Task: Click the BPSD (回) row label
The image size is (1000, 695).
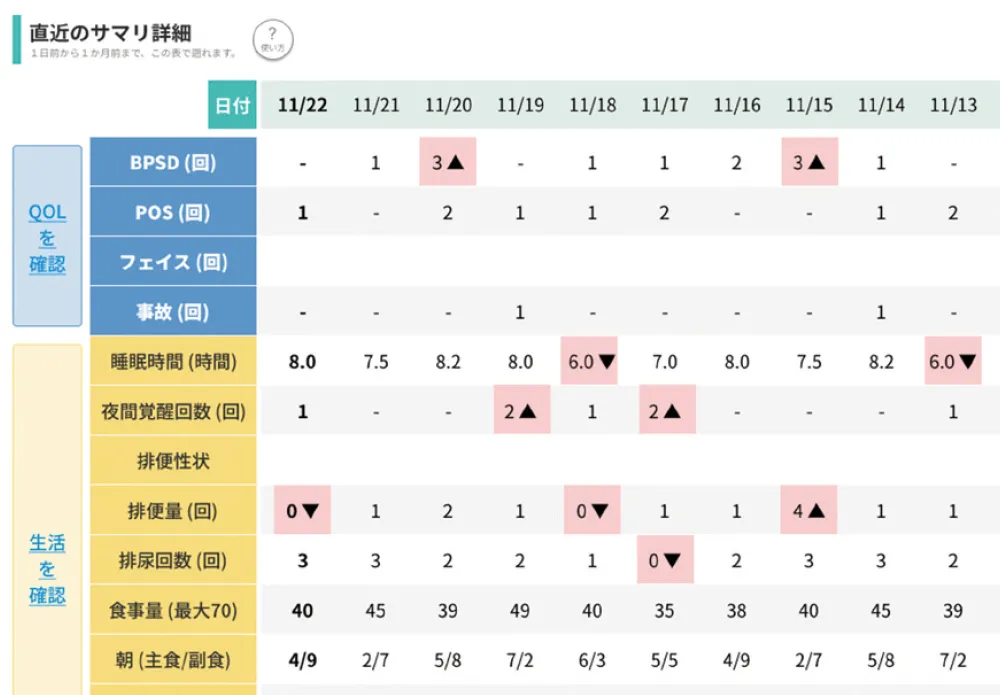Action: pyautogui.click(x=173, y=162)
